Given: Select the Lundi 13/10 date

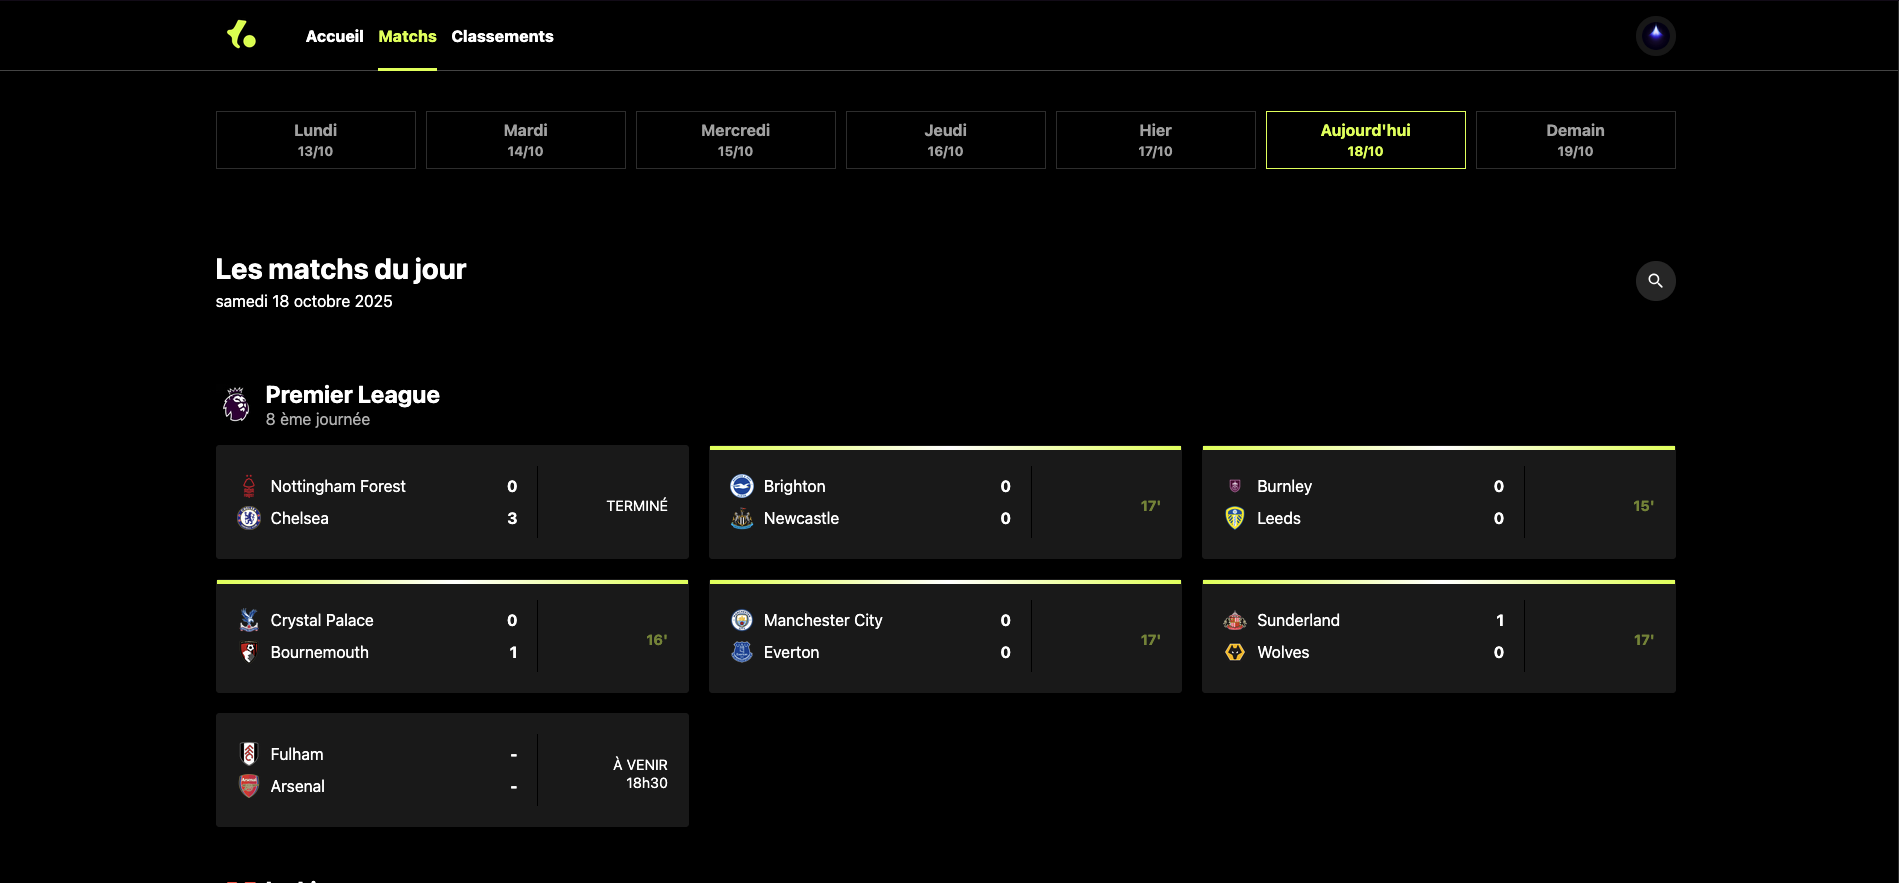Looking at the screenshot, I should coord(315,140).
